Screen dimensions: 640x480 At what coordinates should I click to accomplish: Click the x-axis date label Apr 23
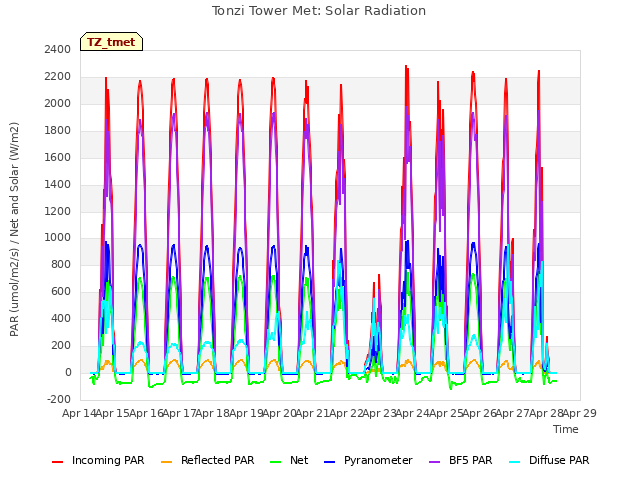tap(380, 413)
